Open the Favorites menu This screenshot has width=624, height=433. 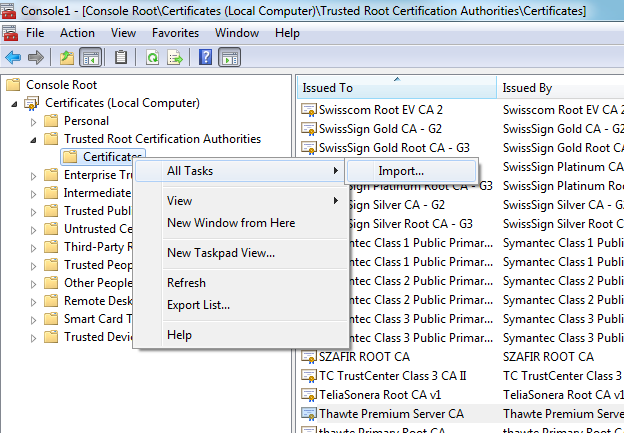point(175,33)
